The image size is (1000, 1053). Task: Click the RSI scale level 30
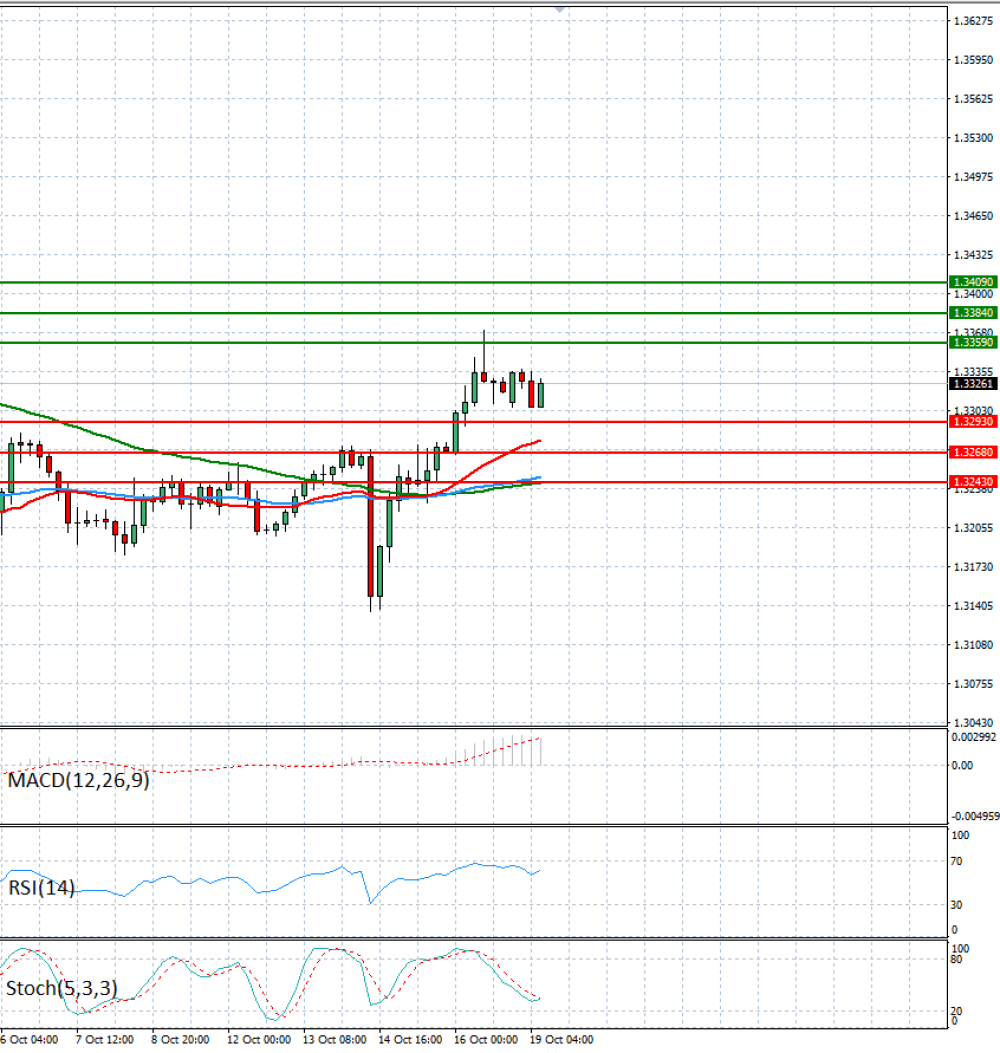(x=956, y=905)
